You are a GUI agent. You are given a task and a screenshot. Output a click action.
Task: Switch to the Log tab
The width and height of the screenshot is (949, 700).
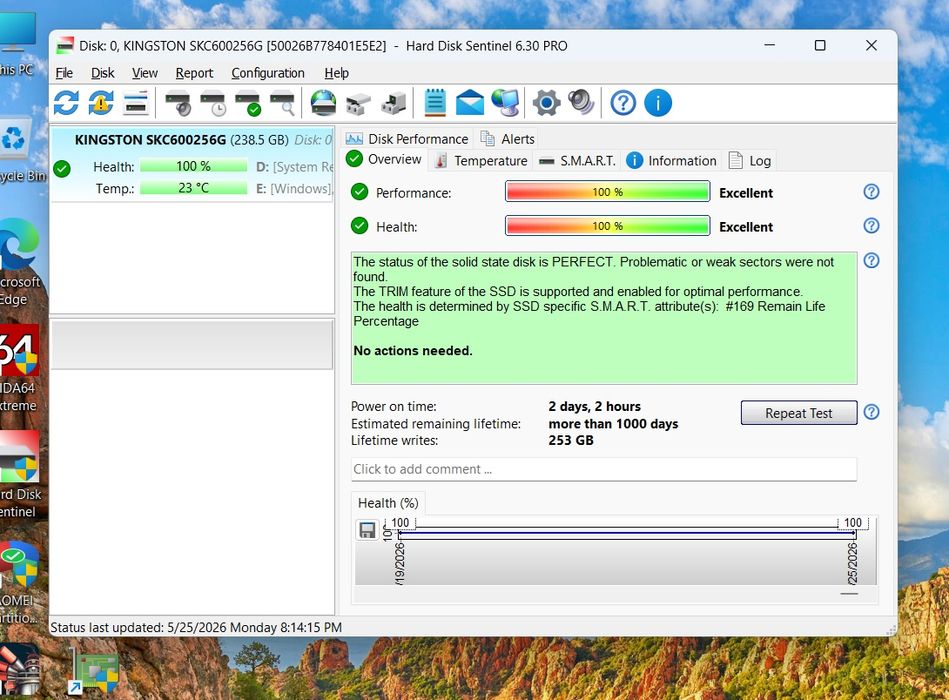coord(750,161)
